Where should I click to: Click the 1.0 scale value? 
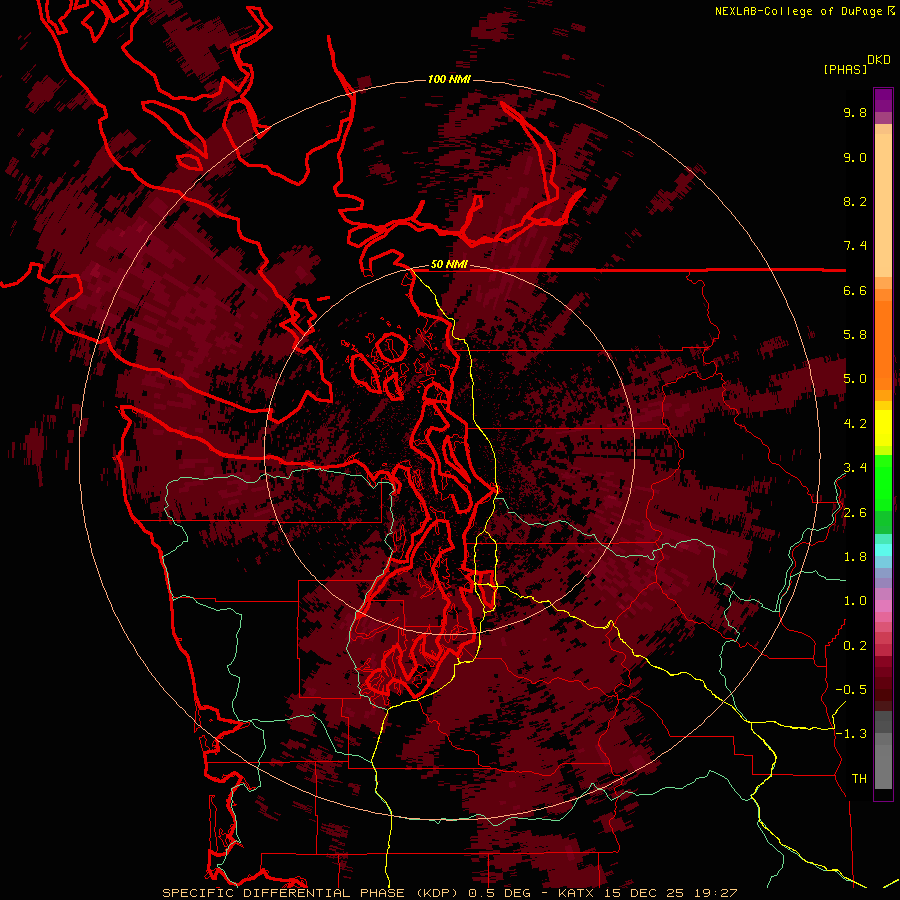(x=855, y=601)
